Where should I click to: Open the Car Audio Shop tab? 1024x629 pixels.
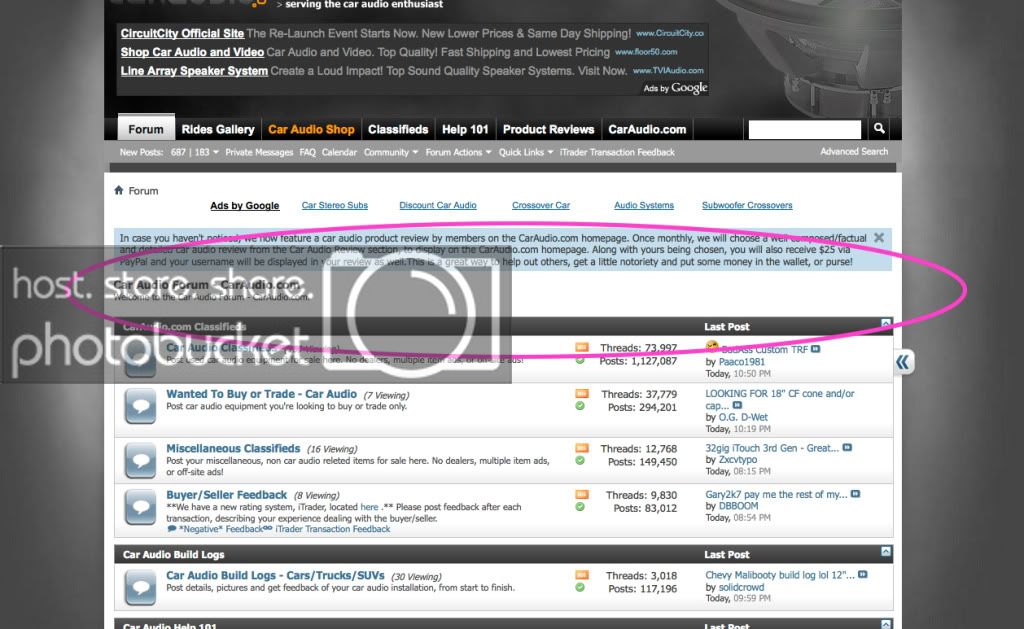(x=312, y=129)
